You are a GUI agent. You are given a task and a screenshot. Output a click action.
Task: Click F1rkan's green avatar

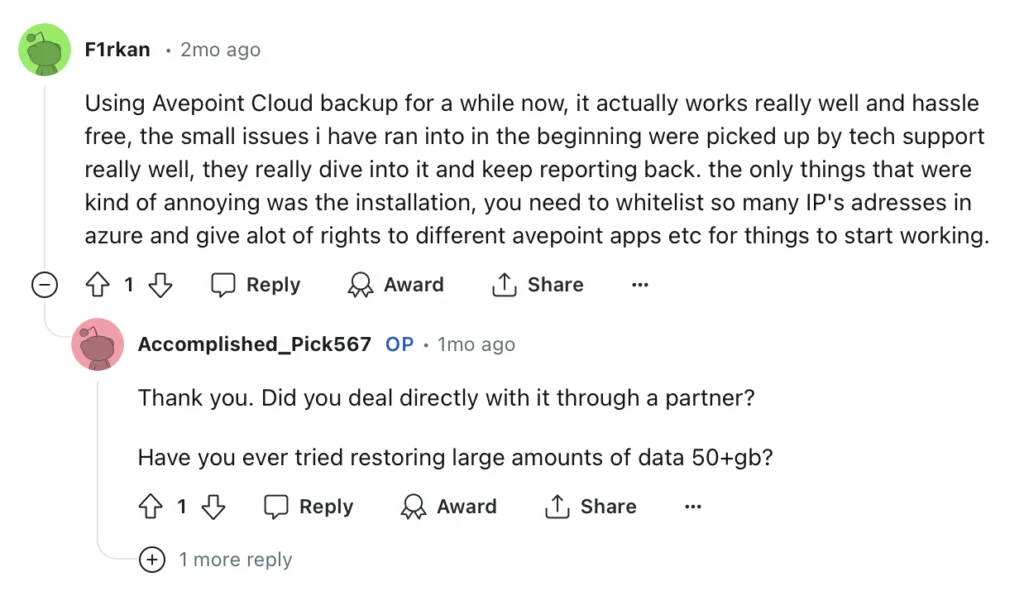coord(44,50)
